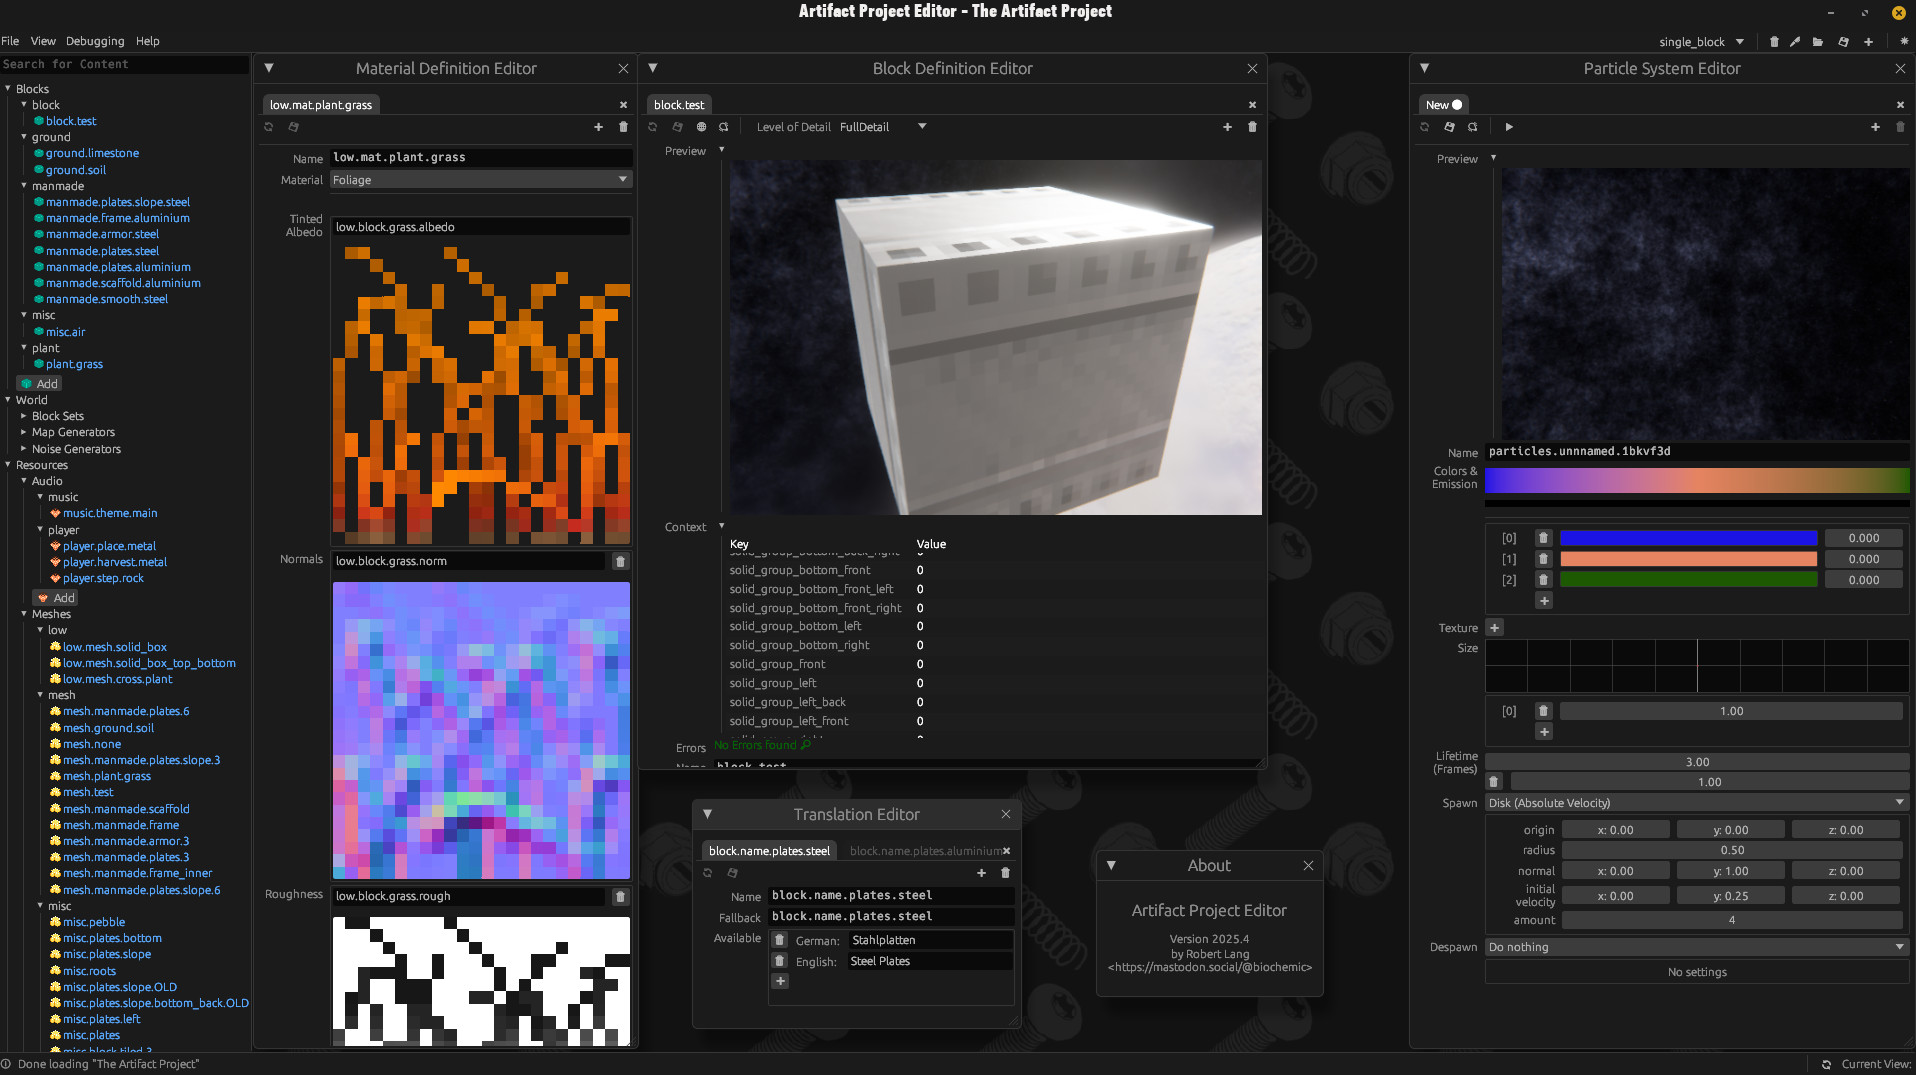
Task: Delete the low.block.grass.norm normals texture
Action: [x=620, y=561]
